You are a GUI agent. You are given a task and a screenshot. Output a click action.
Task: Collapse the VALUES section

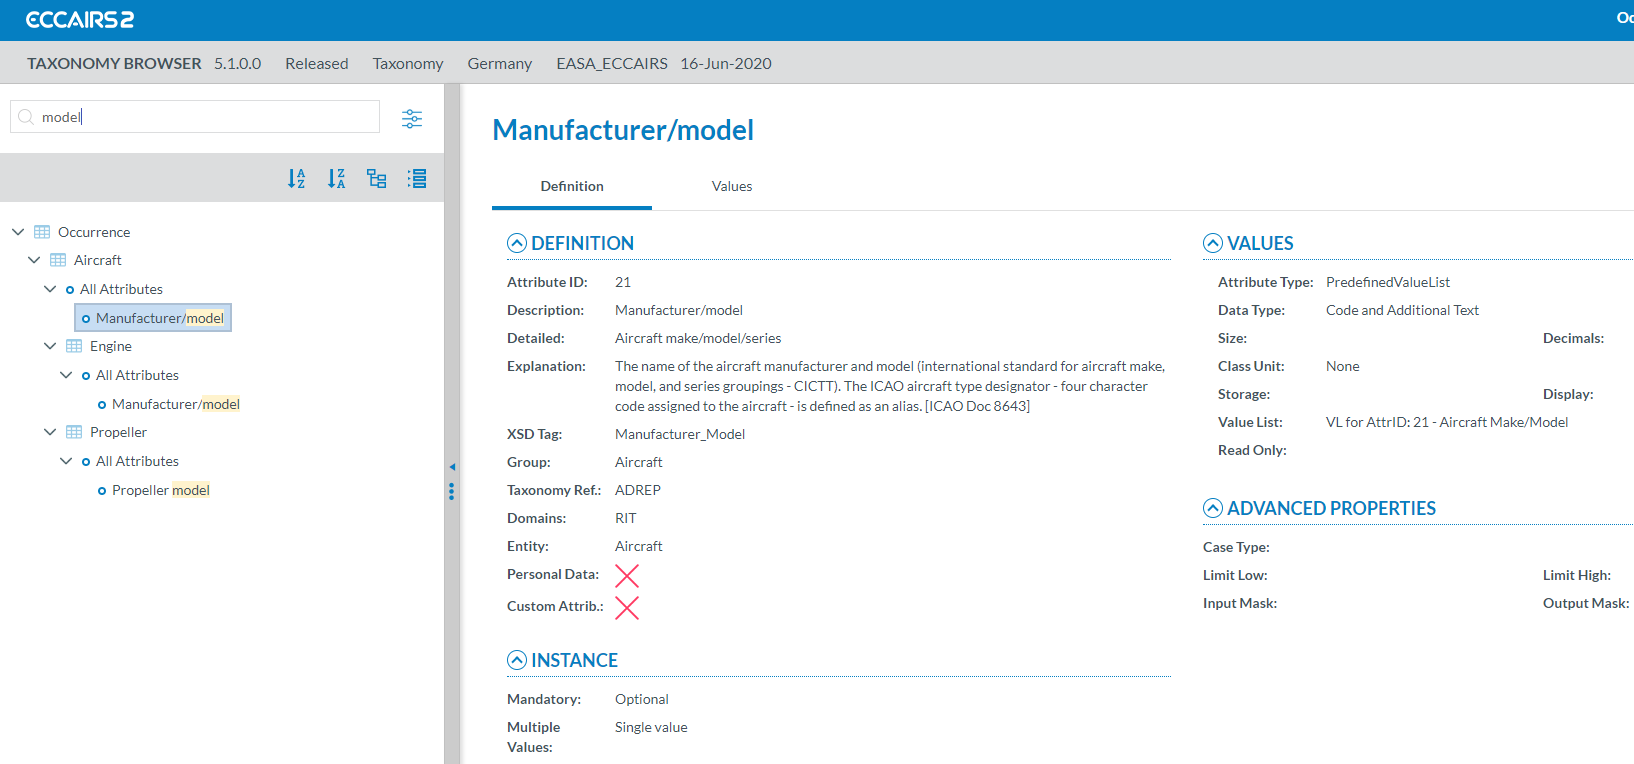1213,243
